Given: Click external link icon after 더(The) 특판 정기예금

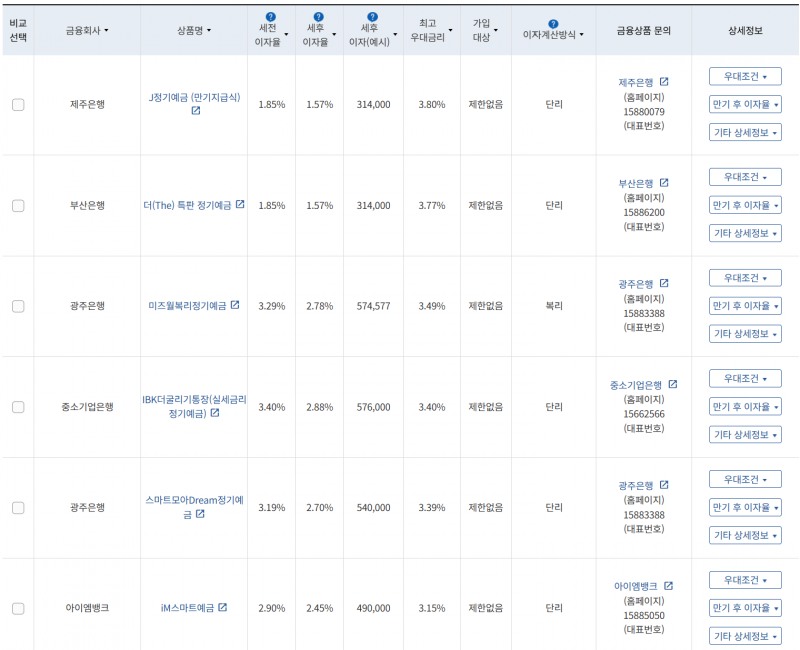Looking at the screenshot, I should coord(240,204).
